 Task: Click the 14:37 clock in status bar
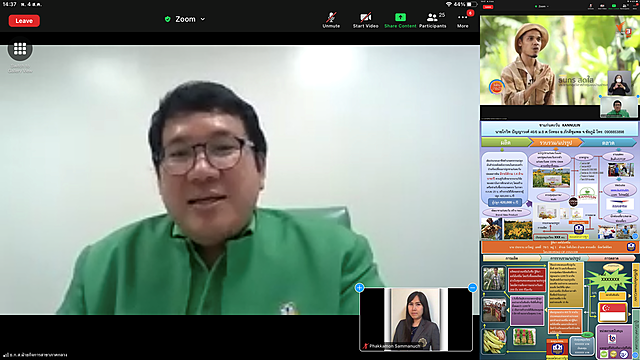pos(9,4)
